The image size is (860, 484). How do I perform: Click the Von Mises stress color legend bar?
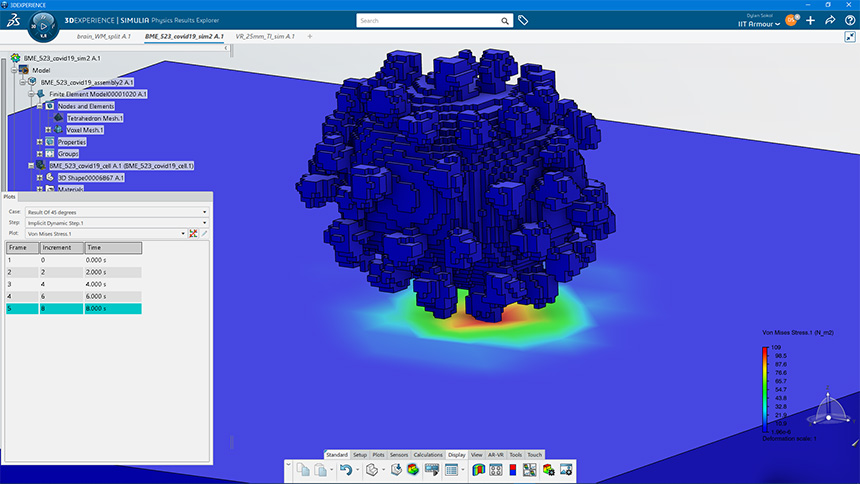tap(765, 390)
